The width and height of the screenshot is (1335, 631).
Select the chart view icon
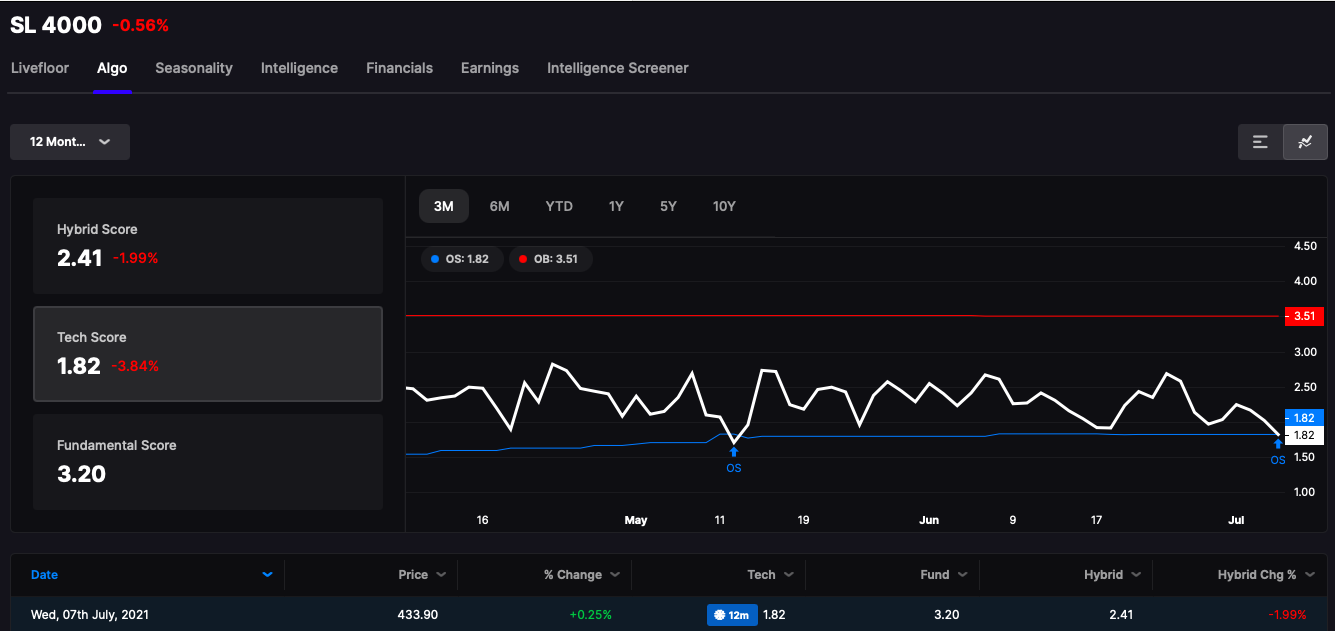click(1305, 142)
